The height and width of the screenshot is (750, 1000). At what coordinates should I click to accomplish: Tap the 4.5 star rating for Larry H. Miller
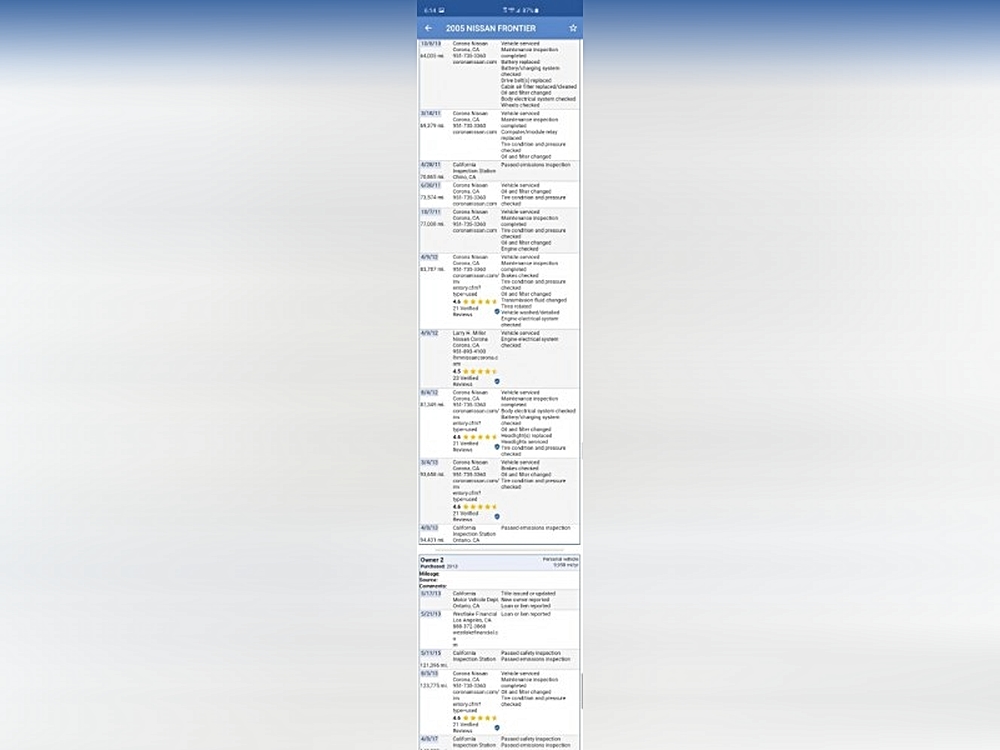point(474,371)
